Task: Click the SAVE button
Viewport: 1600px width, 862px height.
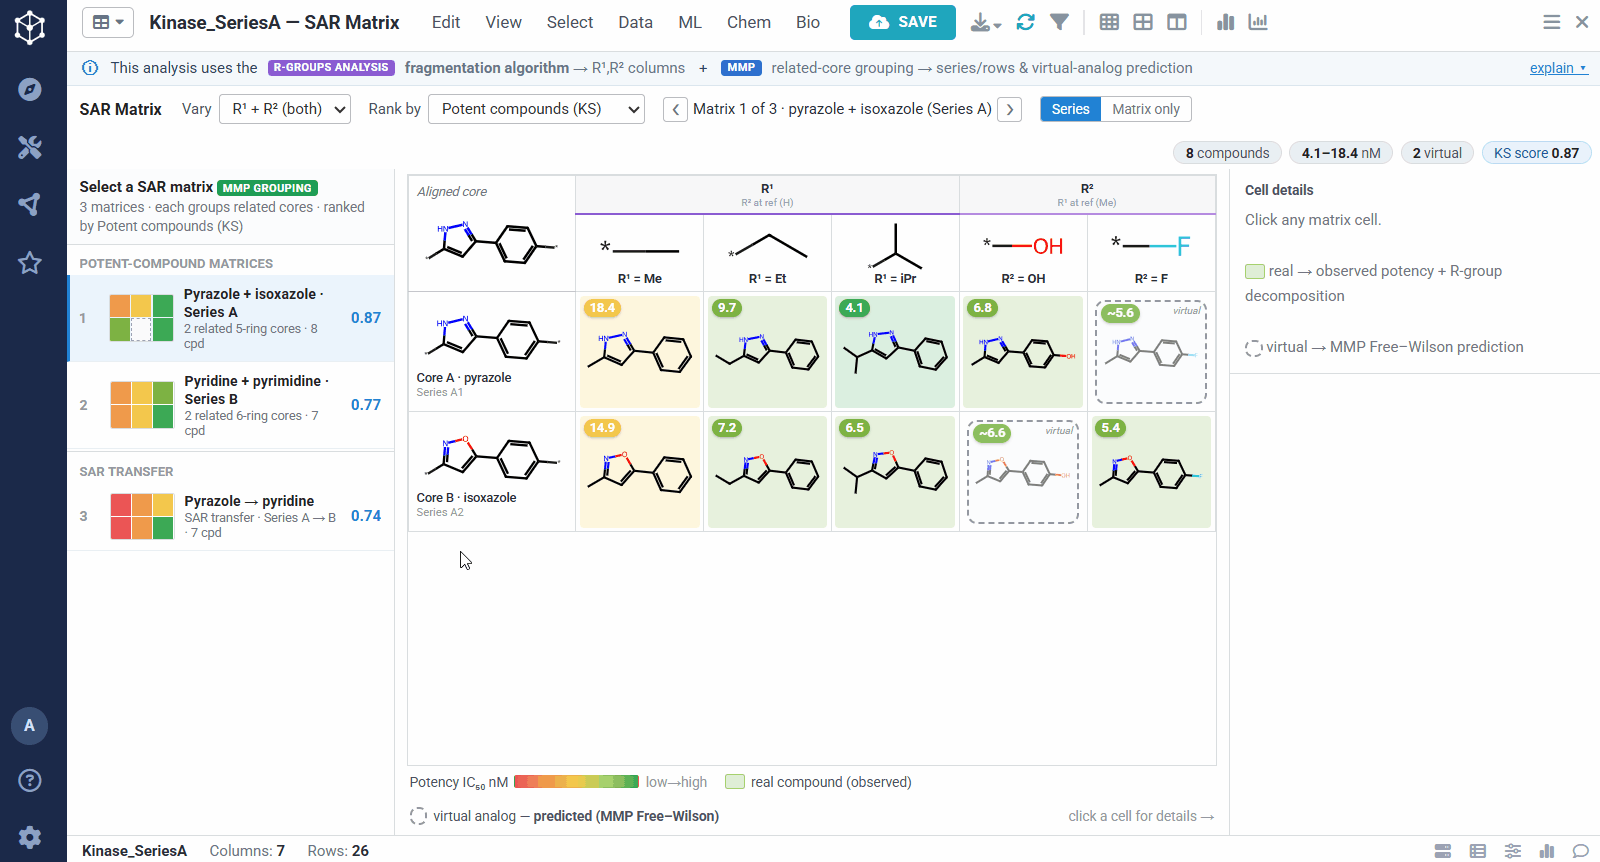Action: pos(903,22)
